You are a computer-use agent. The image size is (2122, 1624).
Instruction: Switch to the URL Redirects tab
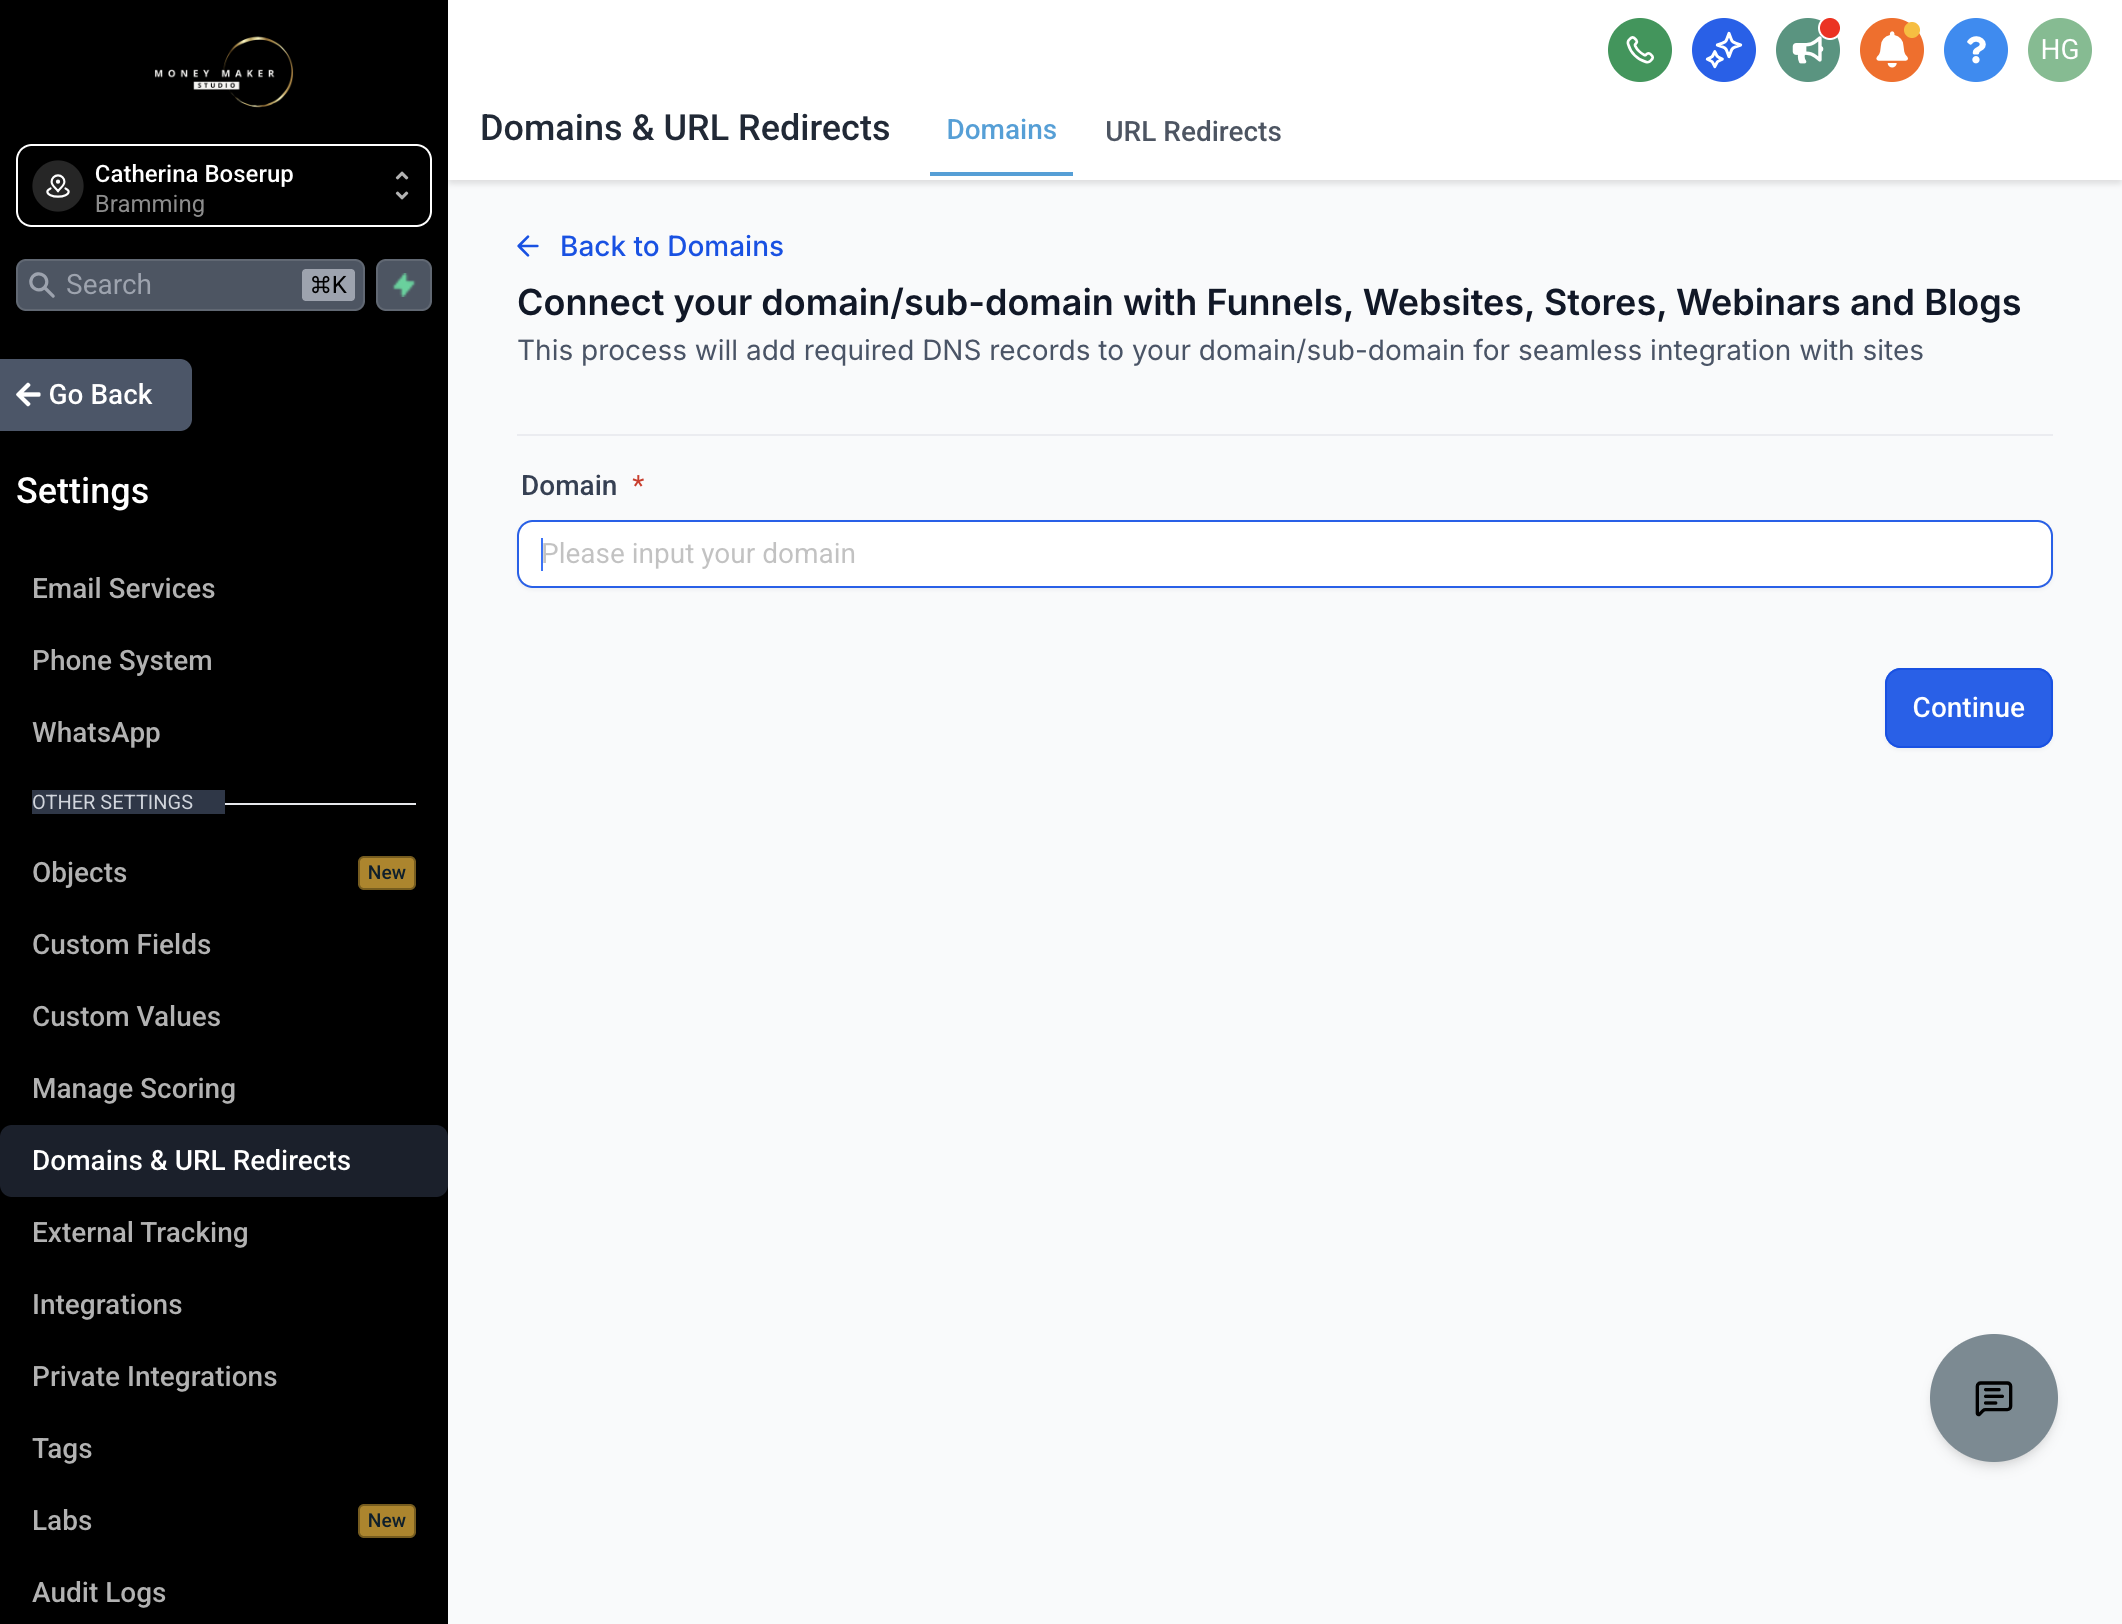[x=1192, y=131]
